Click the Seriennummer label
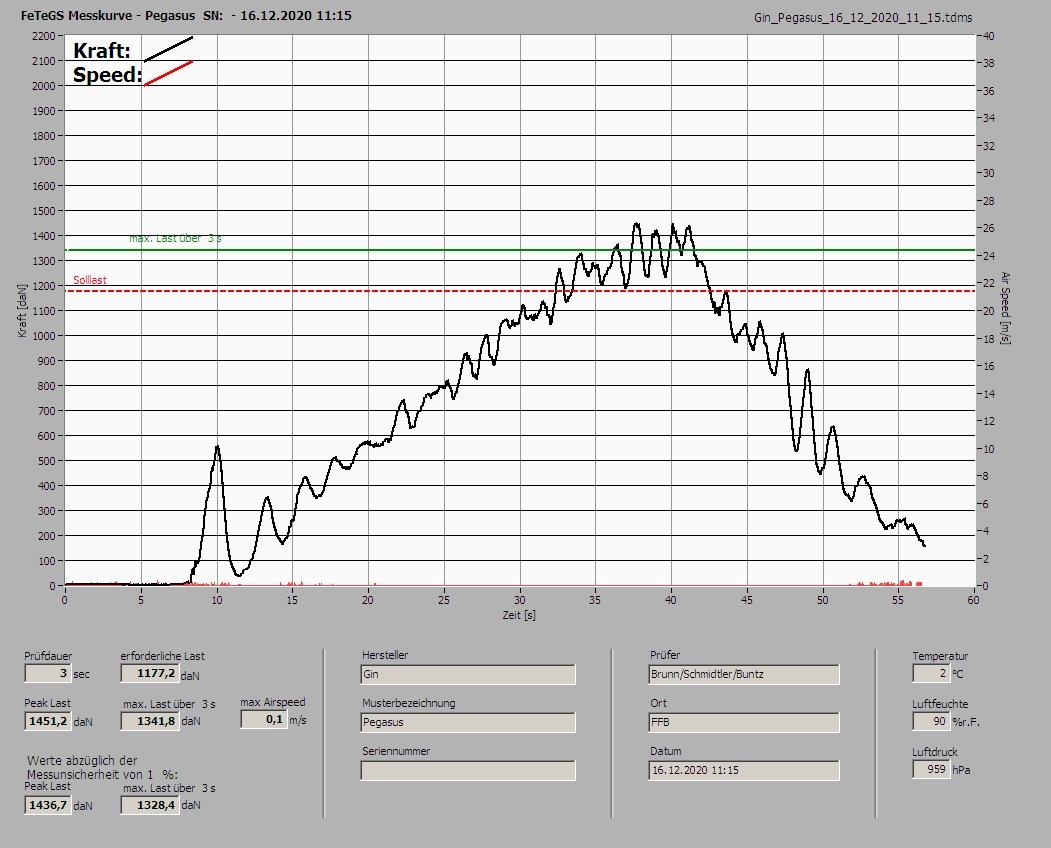 pyautogui.click(x=396, y=751)
